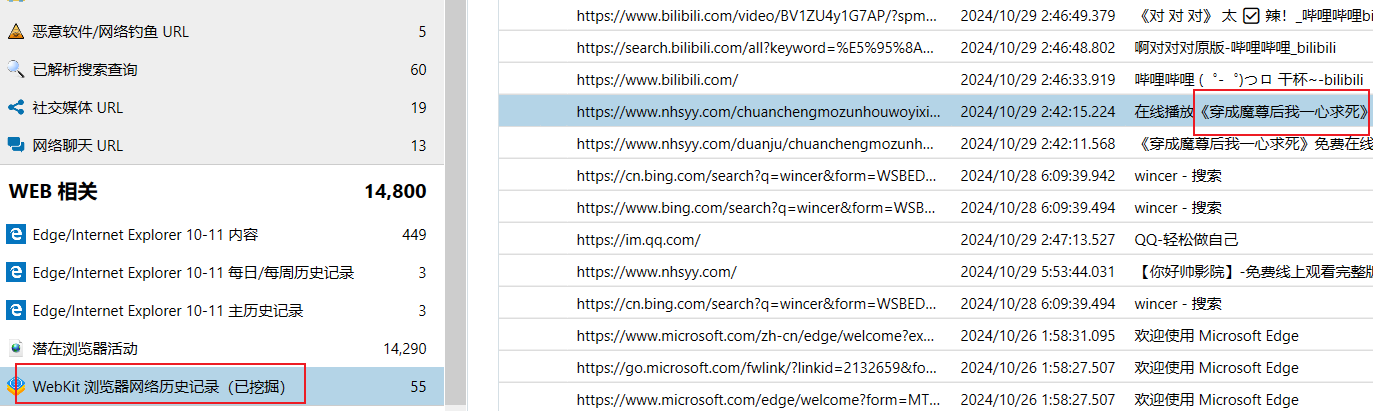Viewport: 1373px width, 411px height.
Task: Click the title 啊对对对原版-哔哩哔哩_bilibili
Action: pos(1235,47)
